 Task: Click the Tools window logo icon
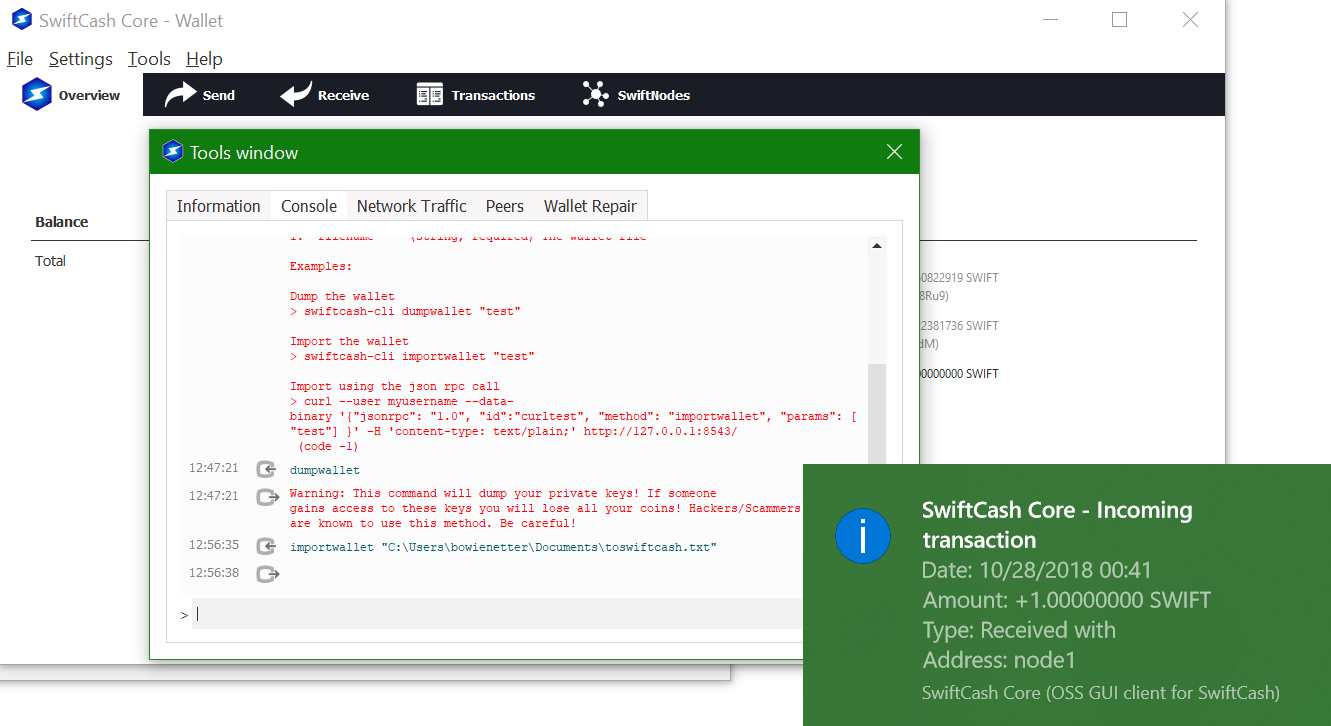173,152
